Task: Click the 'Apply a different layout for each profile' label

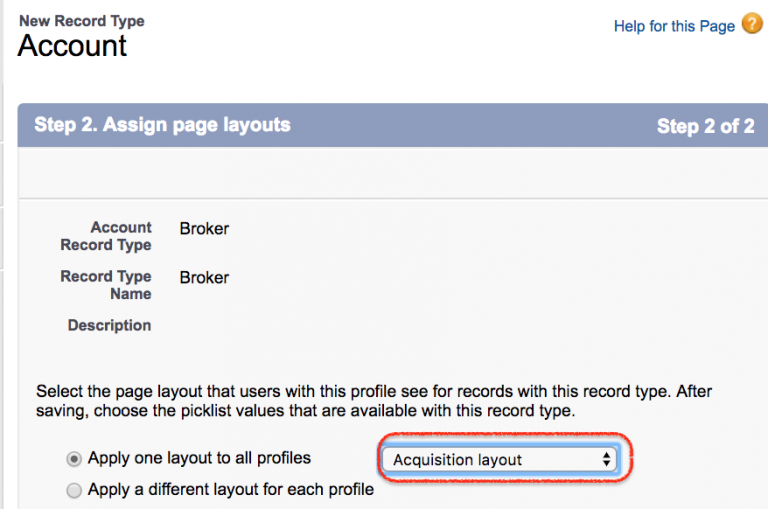Action: (230, 490)
